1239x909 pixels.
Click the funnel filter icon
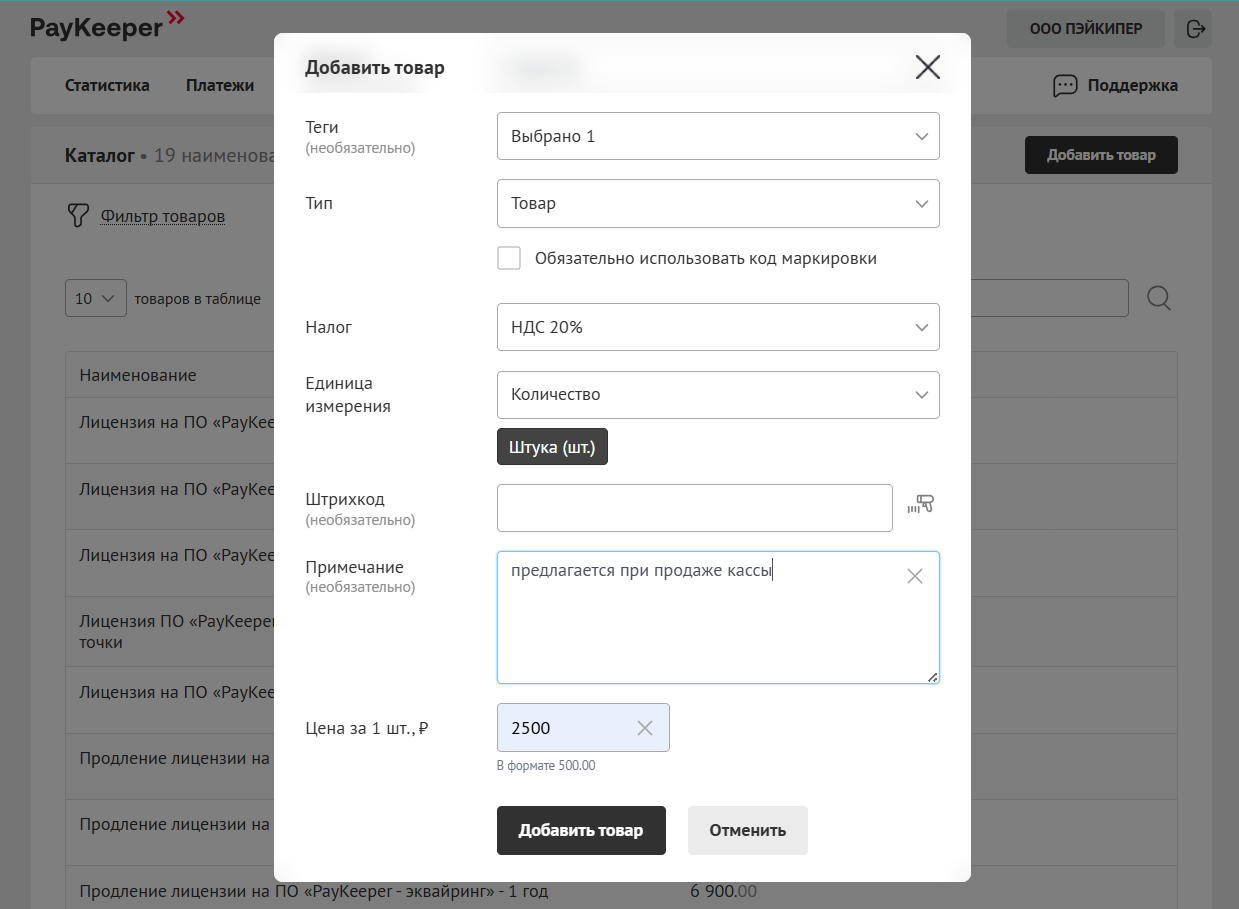pyautogui.click(x=77, y=216)
